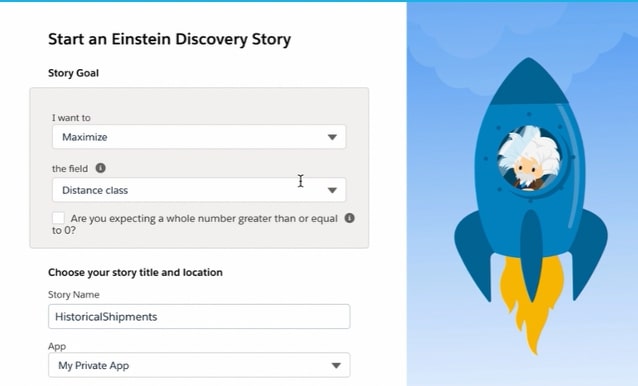Click the 'Are you expecting a whole number' label text
The width and height of the screenshot is (638, 386).
pos(195,224)
